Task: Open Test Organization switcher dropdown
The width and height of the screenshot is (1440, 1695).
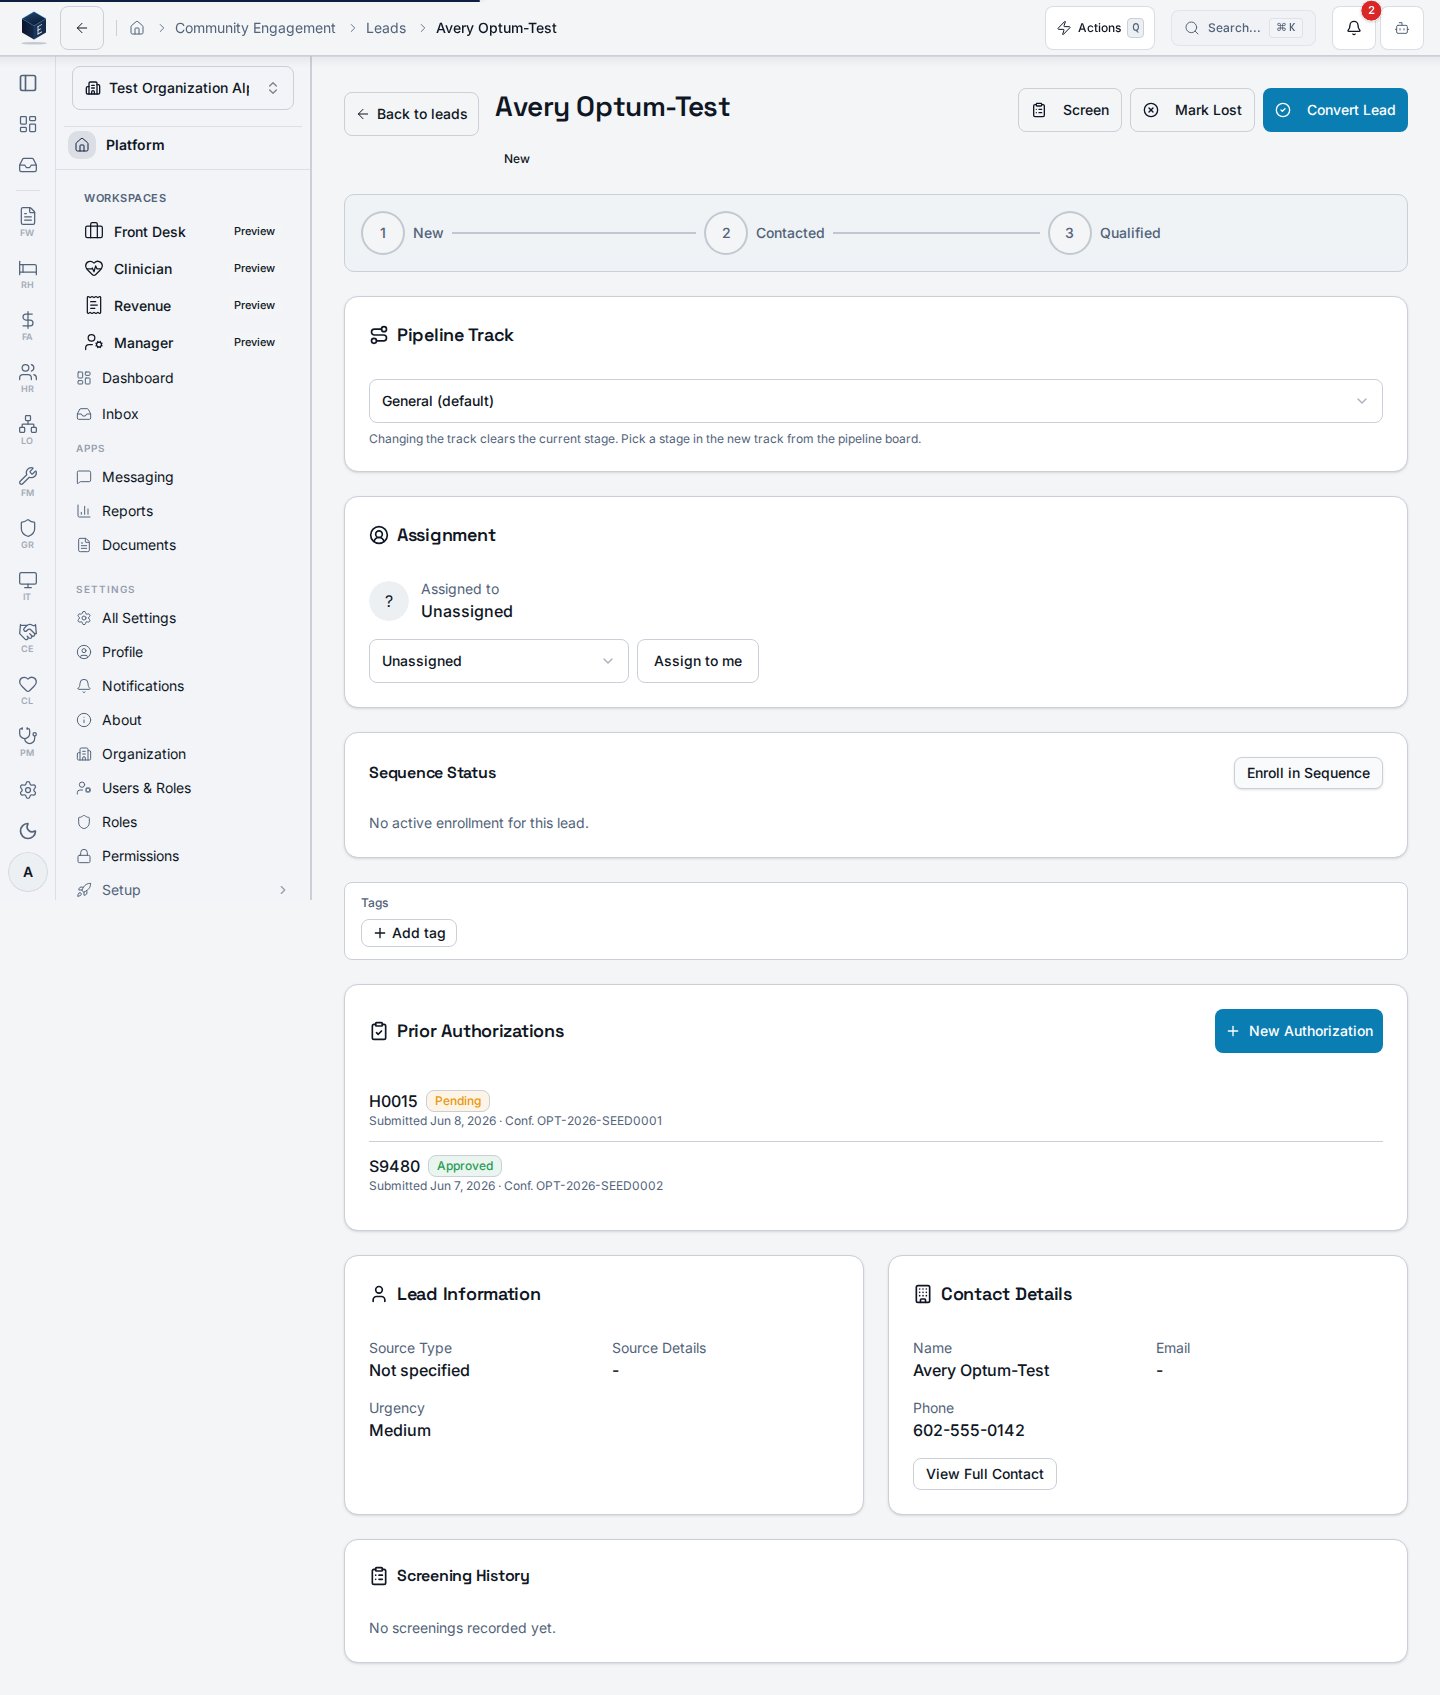Action: pyautogui.click(x=183, y=88)
